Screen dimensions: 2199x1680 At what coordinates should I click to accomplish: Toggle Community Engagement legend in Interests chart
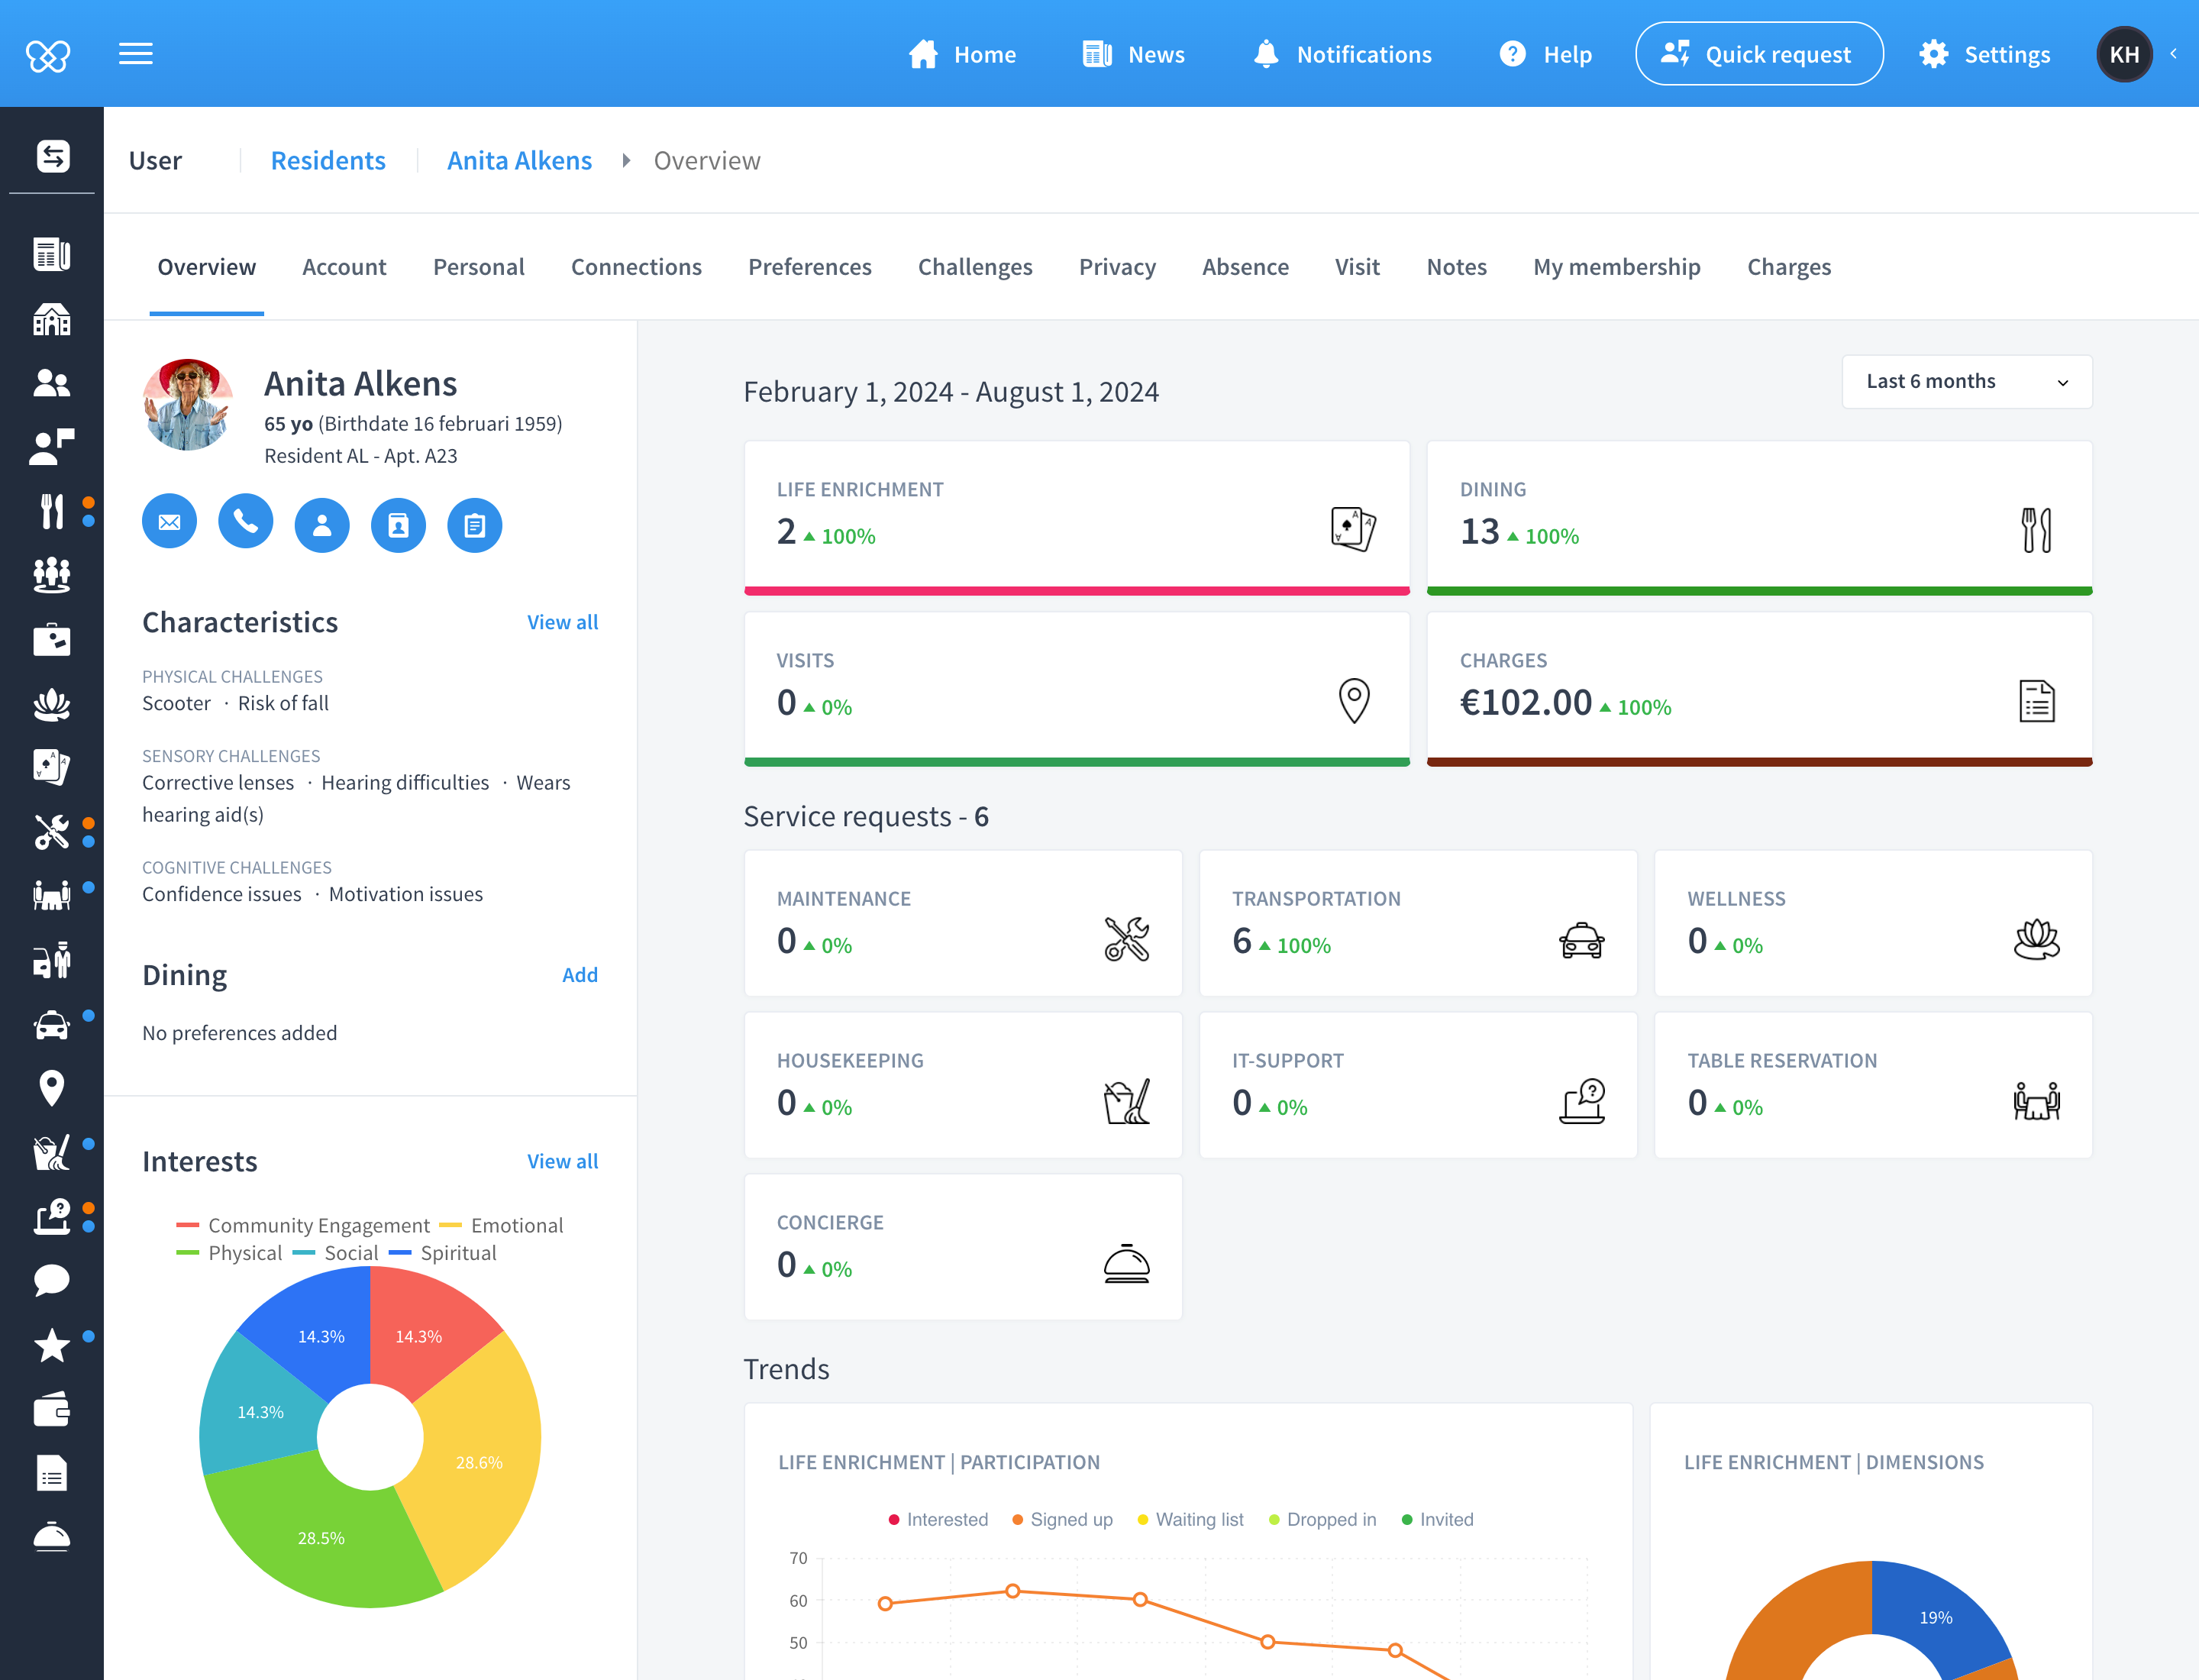[x=303, y=1225]
